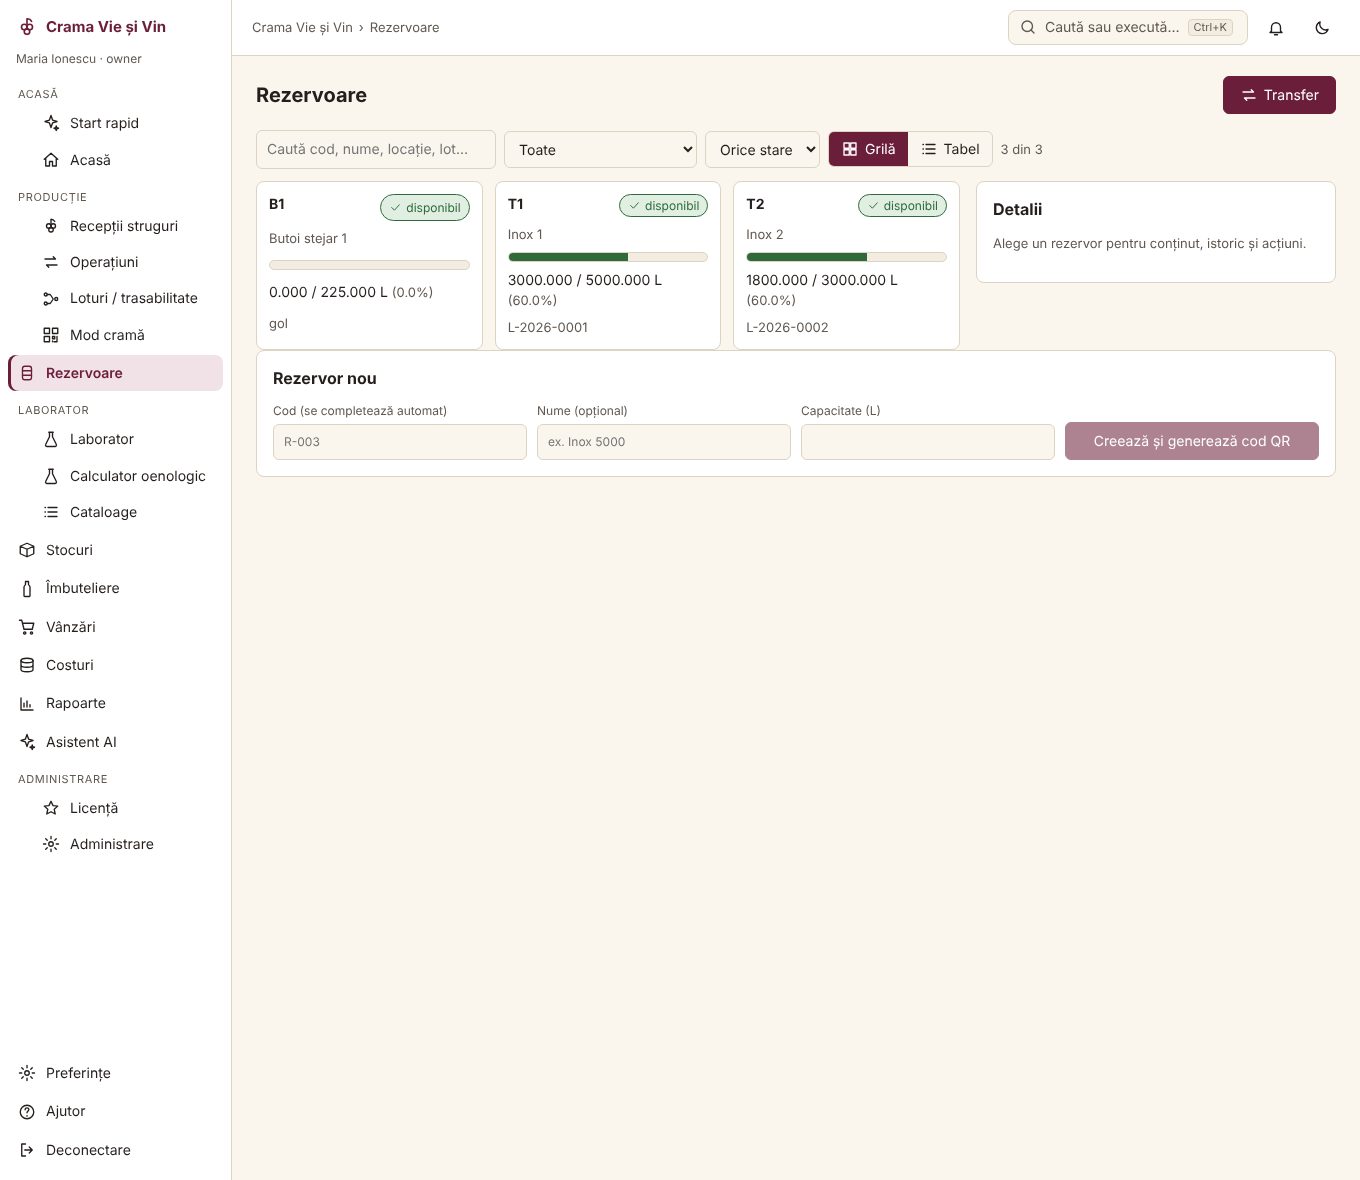Go to Acasă home icon

click(x=51, y=160)
